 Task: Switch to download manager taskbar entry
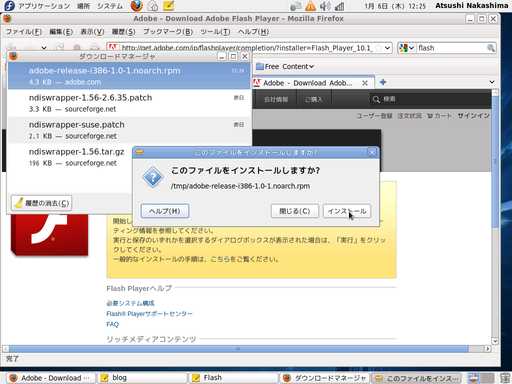point(324,378)
